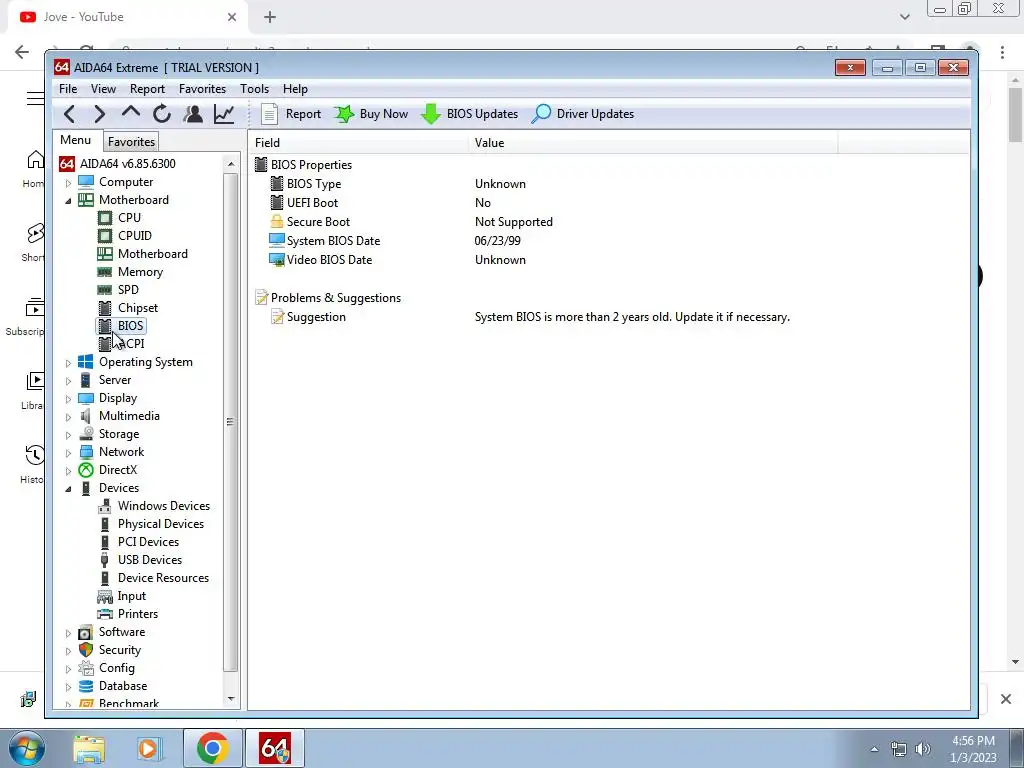Click the Buy Now button
Screen dimensions: 1024x768
371,114
